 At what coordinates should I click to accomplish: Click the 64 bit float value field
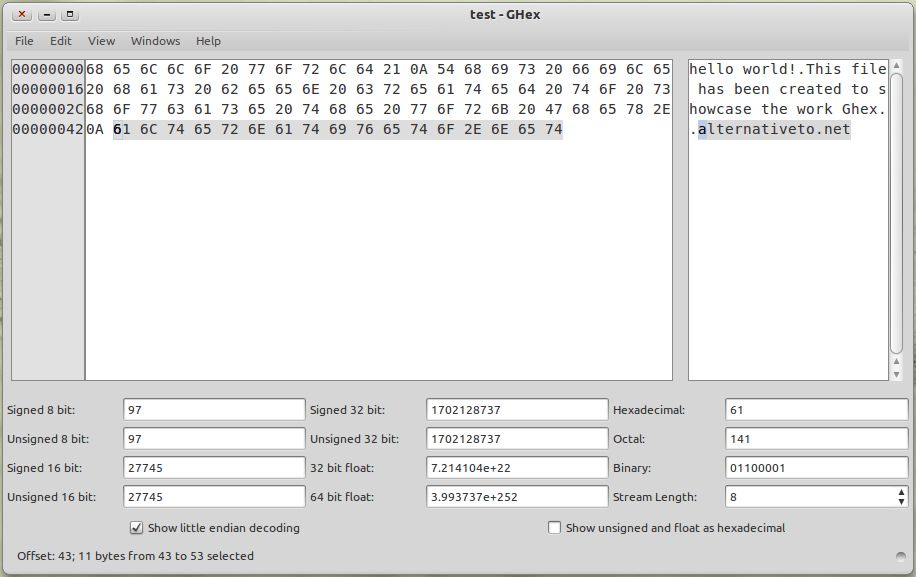(x=515, y=498)
